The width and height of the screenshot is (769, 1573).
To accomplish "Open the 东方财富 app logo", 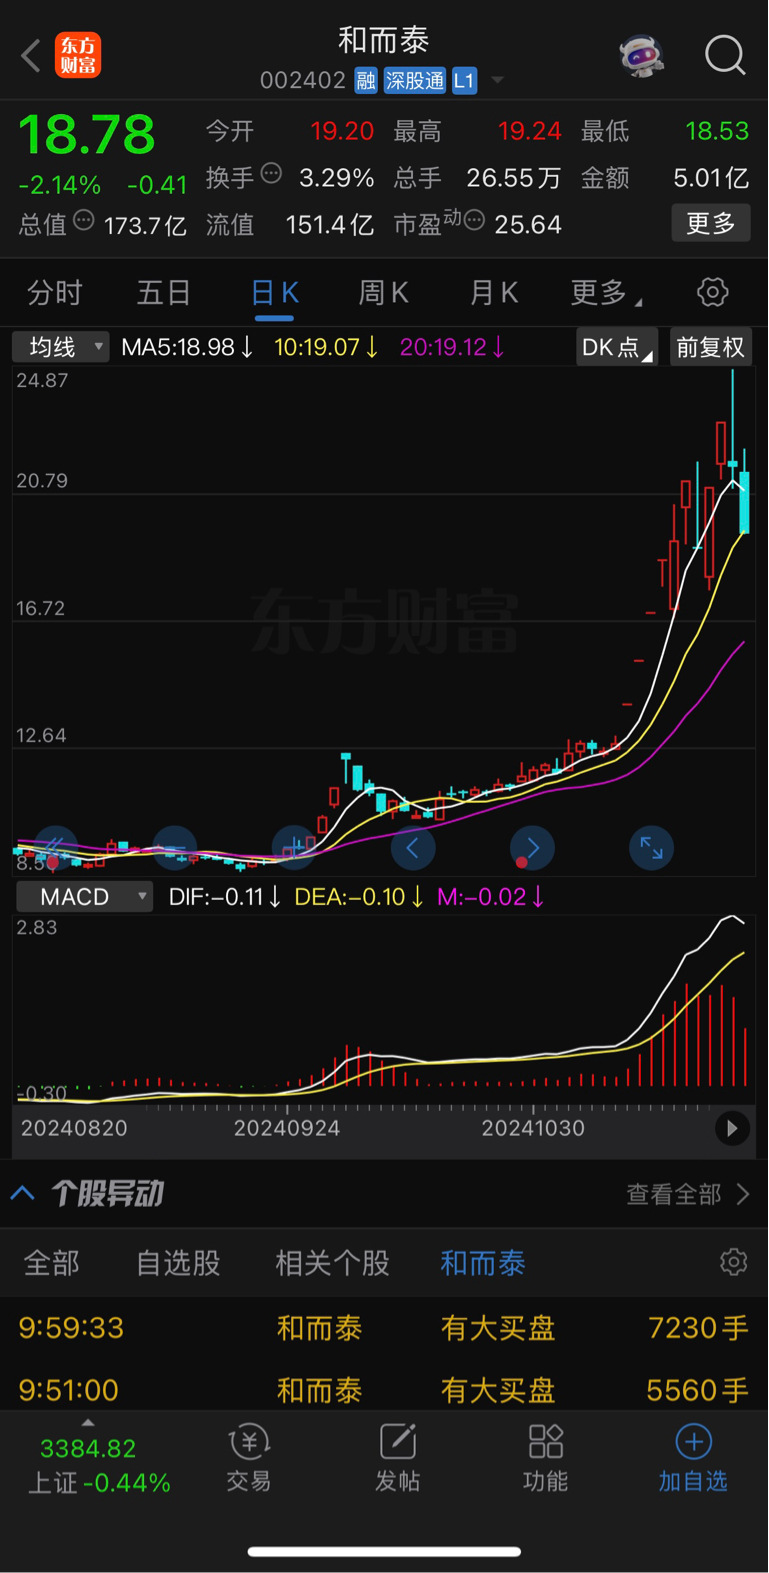I will coord(78,55).
